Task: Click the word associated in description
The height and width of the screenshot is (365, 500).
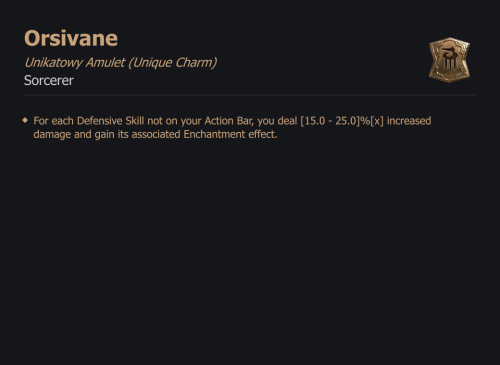Action: pos(156,134)
